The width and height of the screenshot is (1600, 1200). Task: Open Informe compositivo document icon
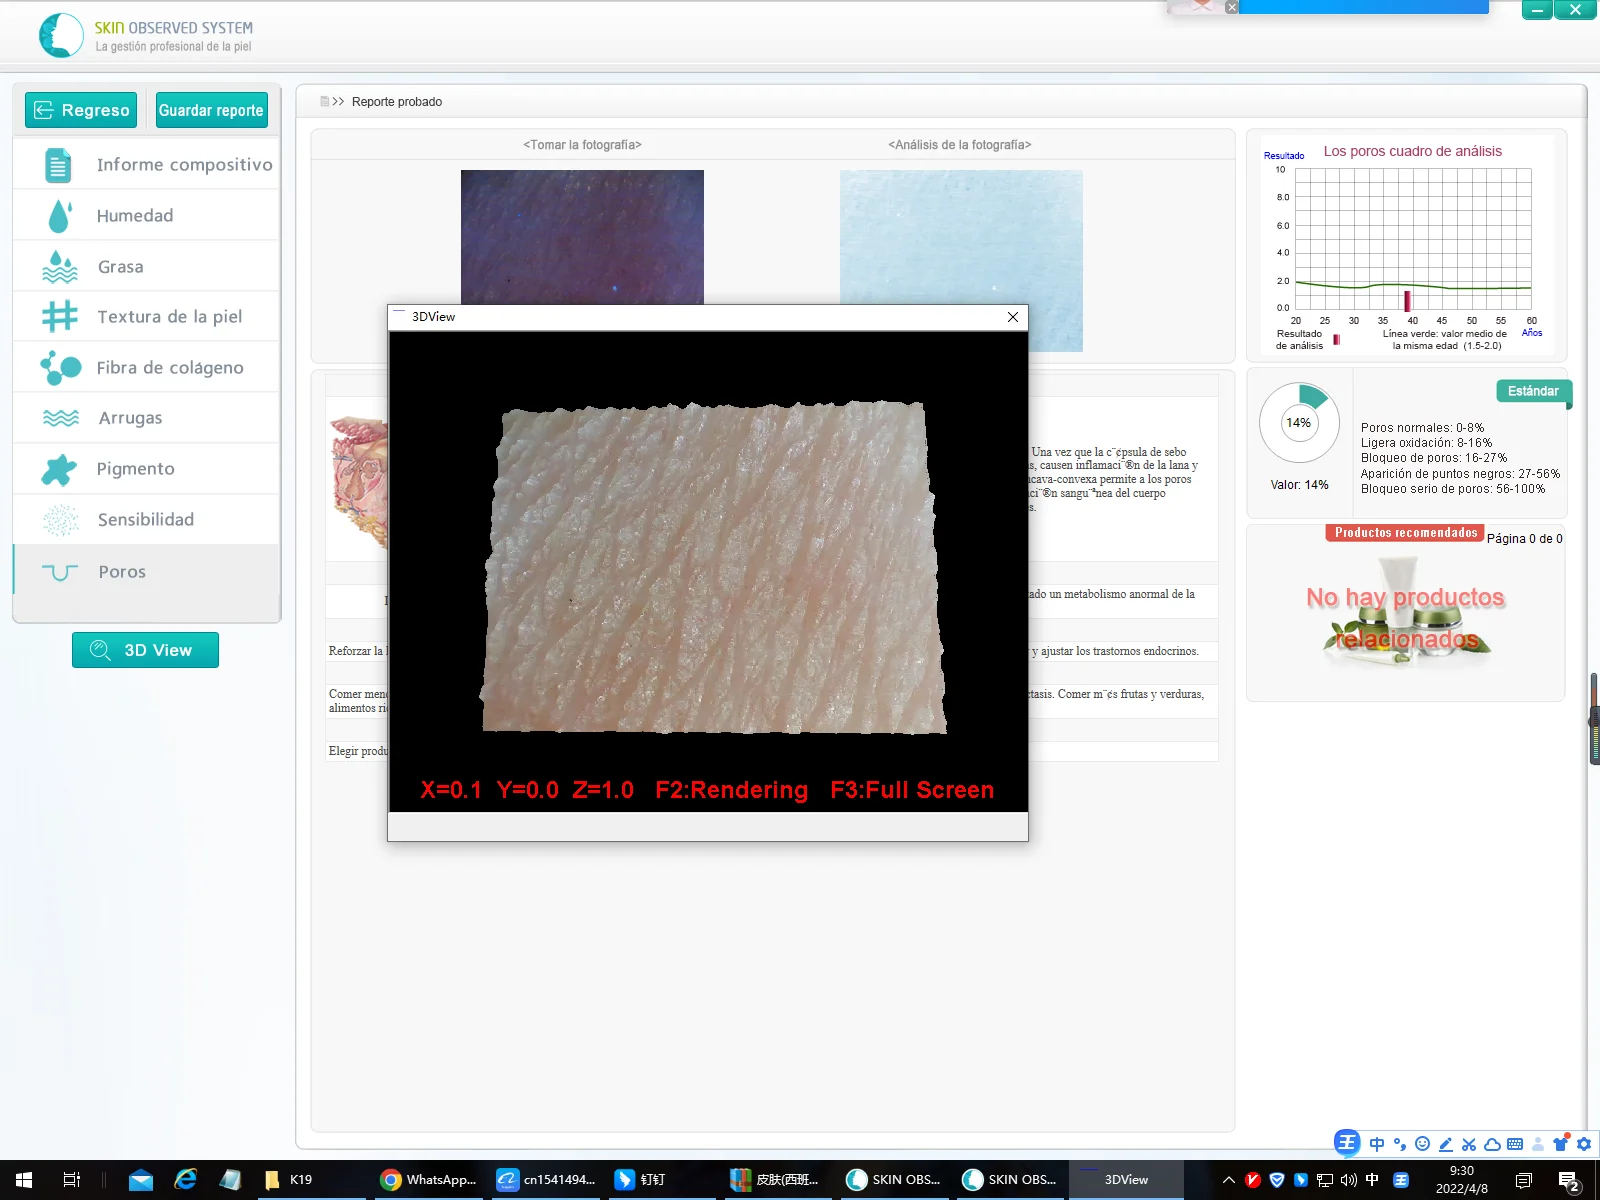[x=59, y=165]
